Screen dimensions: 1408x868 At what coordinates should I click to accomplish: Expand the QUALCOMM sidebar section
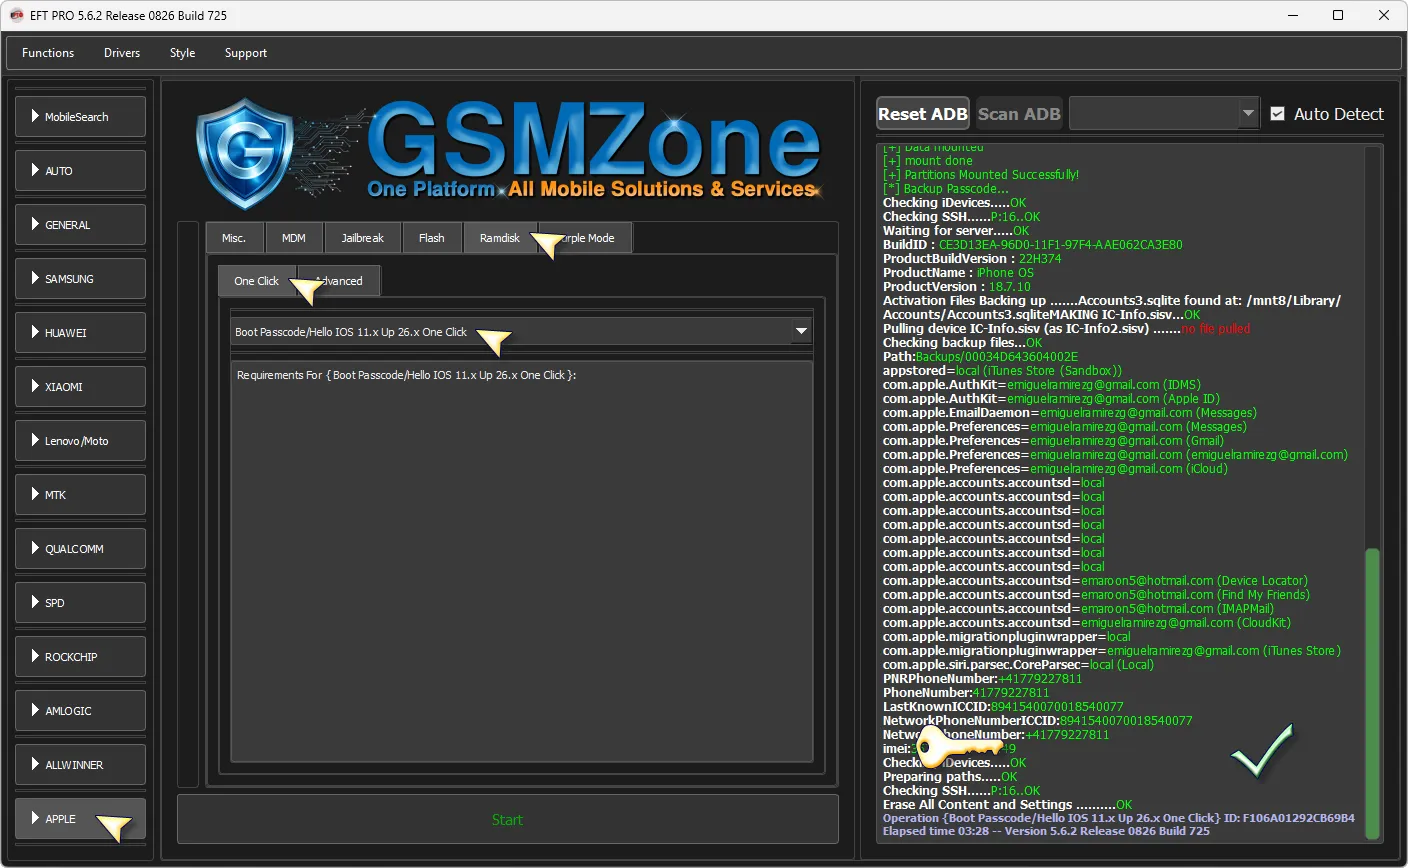pyautogui.click(x=80, y=549)
